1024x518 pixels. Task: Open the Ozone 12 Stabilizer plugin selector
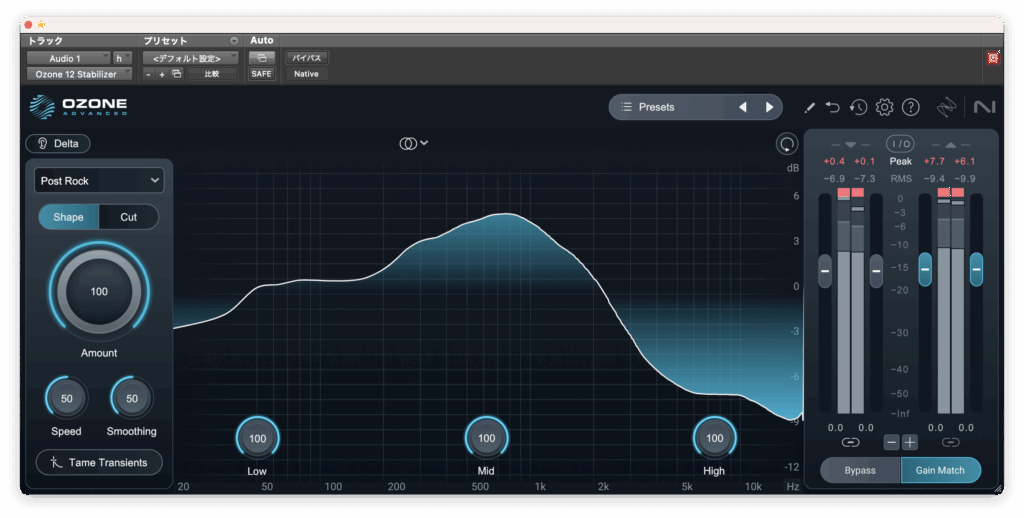tap(77, 74)
